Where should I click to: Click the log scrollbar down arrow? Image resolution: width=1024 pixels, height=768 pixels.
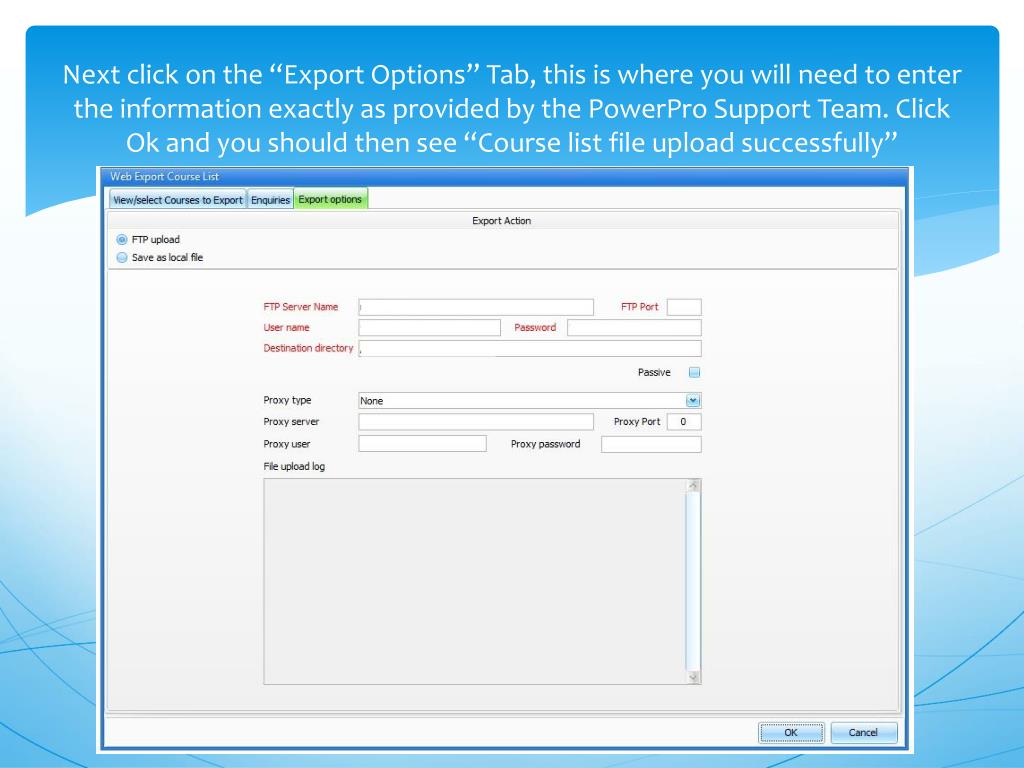coord(694,678)
